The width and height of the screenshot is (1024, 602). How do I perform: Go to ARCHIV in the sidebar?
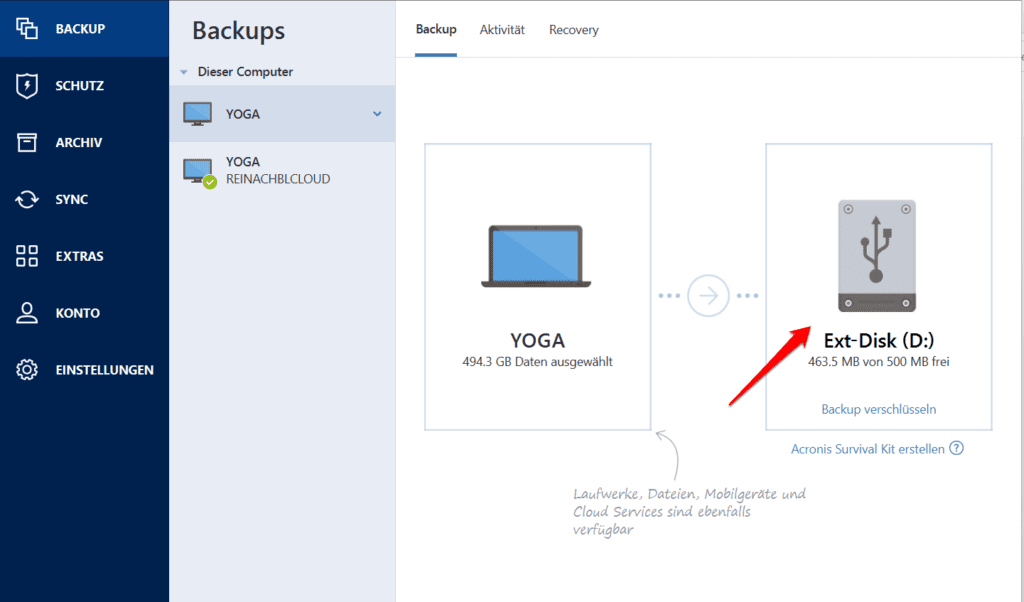(79, 142)
